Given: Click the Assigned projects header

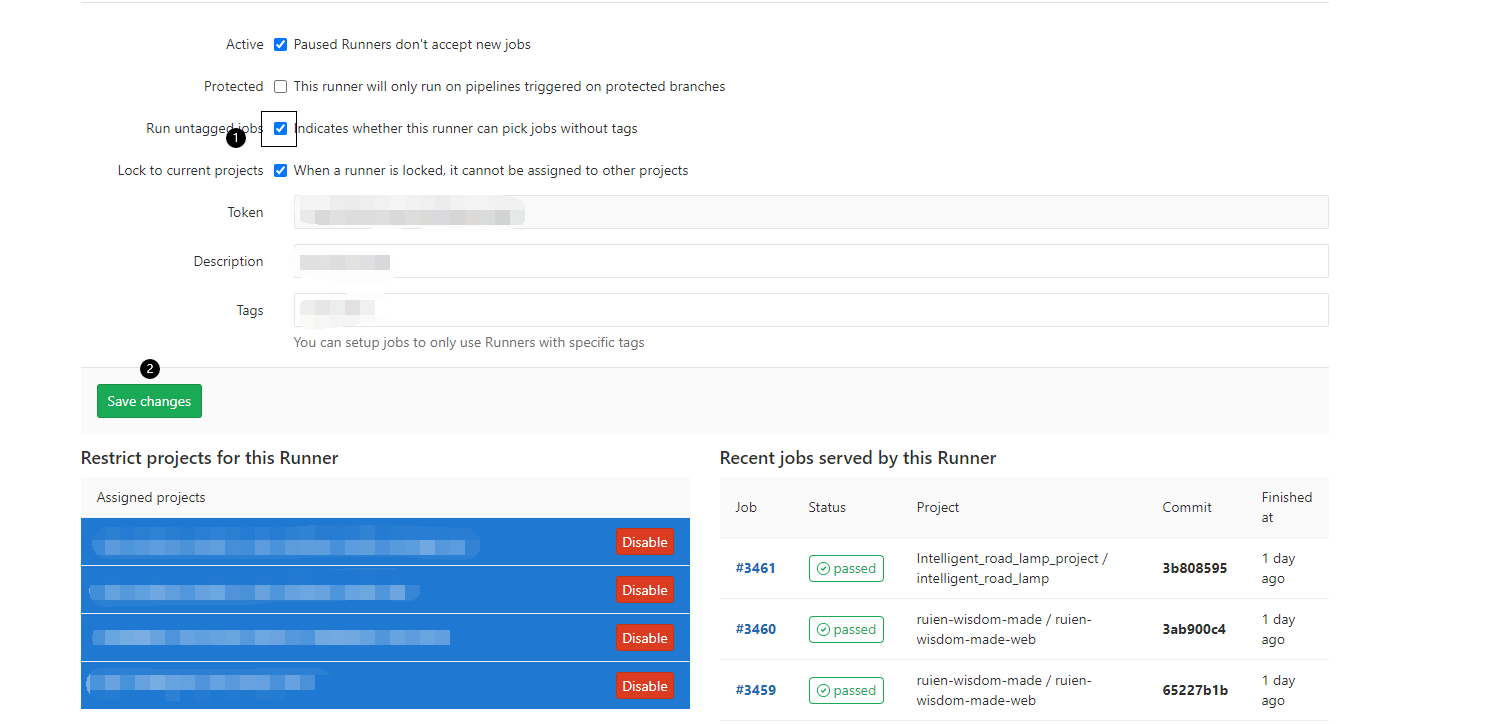Looking at the screenshot, I should (x=151, y=497).
